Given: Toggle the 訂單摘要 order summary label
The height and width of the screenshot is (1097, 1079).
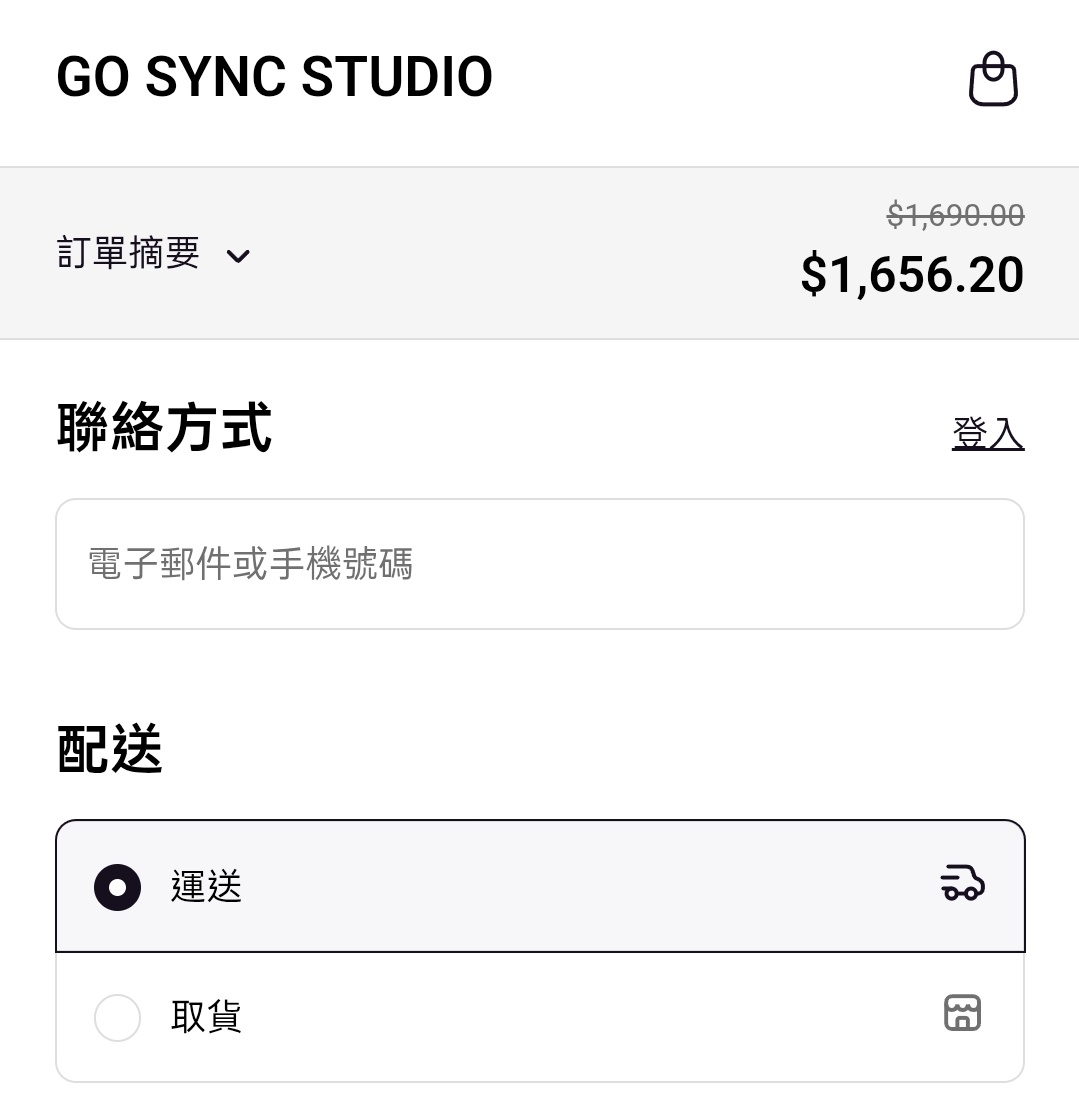Looking at the screenshot, I should (x=128, y=254).
